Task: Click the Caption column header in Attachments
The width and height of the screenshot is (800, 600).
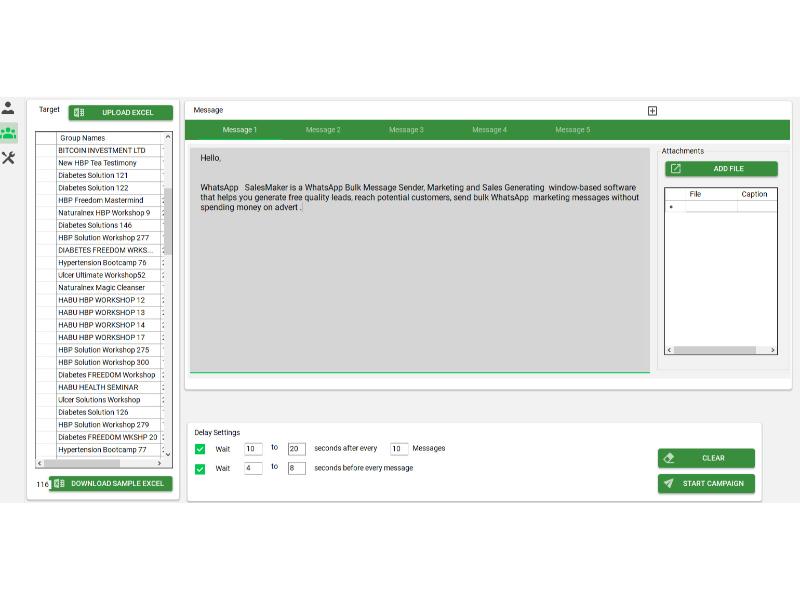Action: coord(757,194)
